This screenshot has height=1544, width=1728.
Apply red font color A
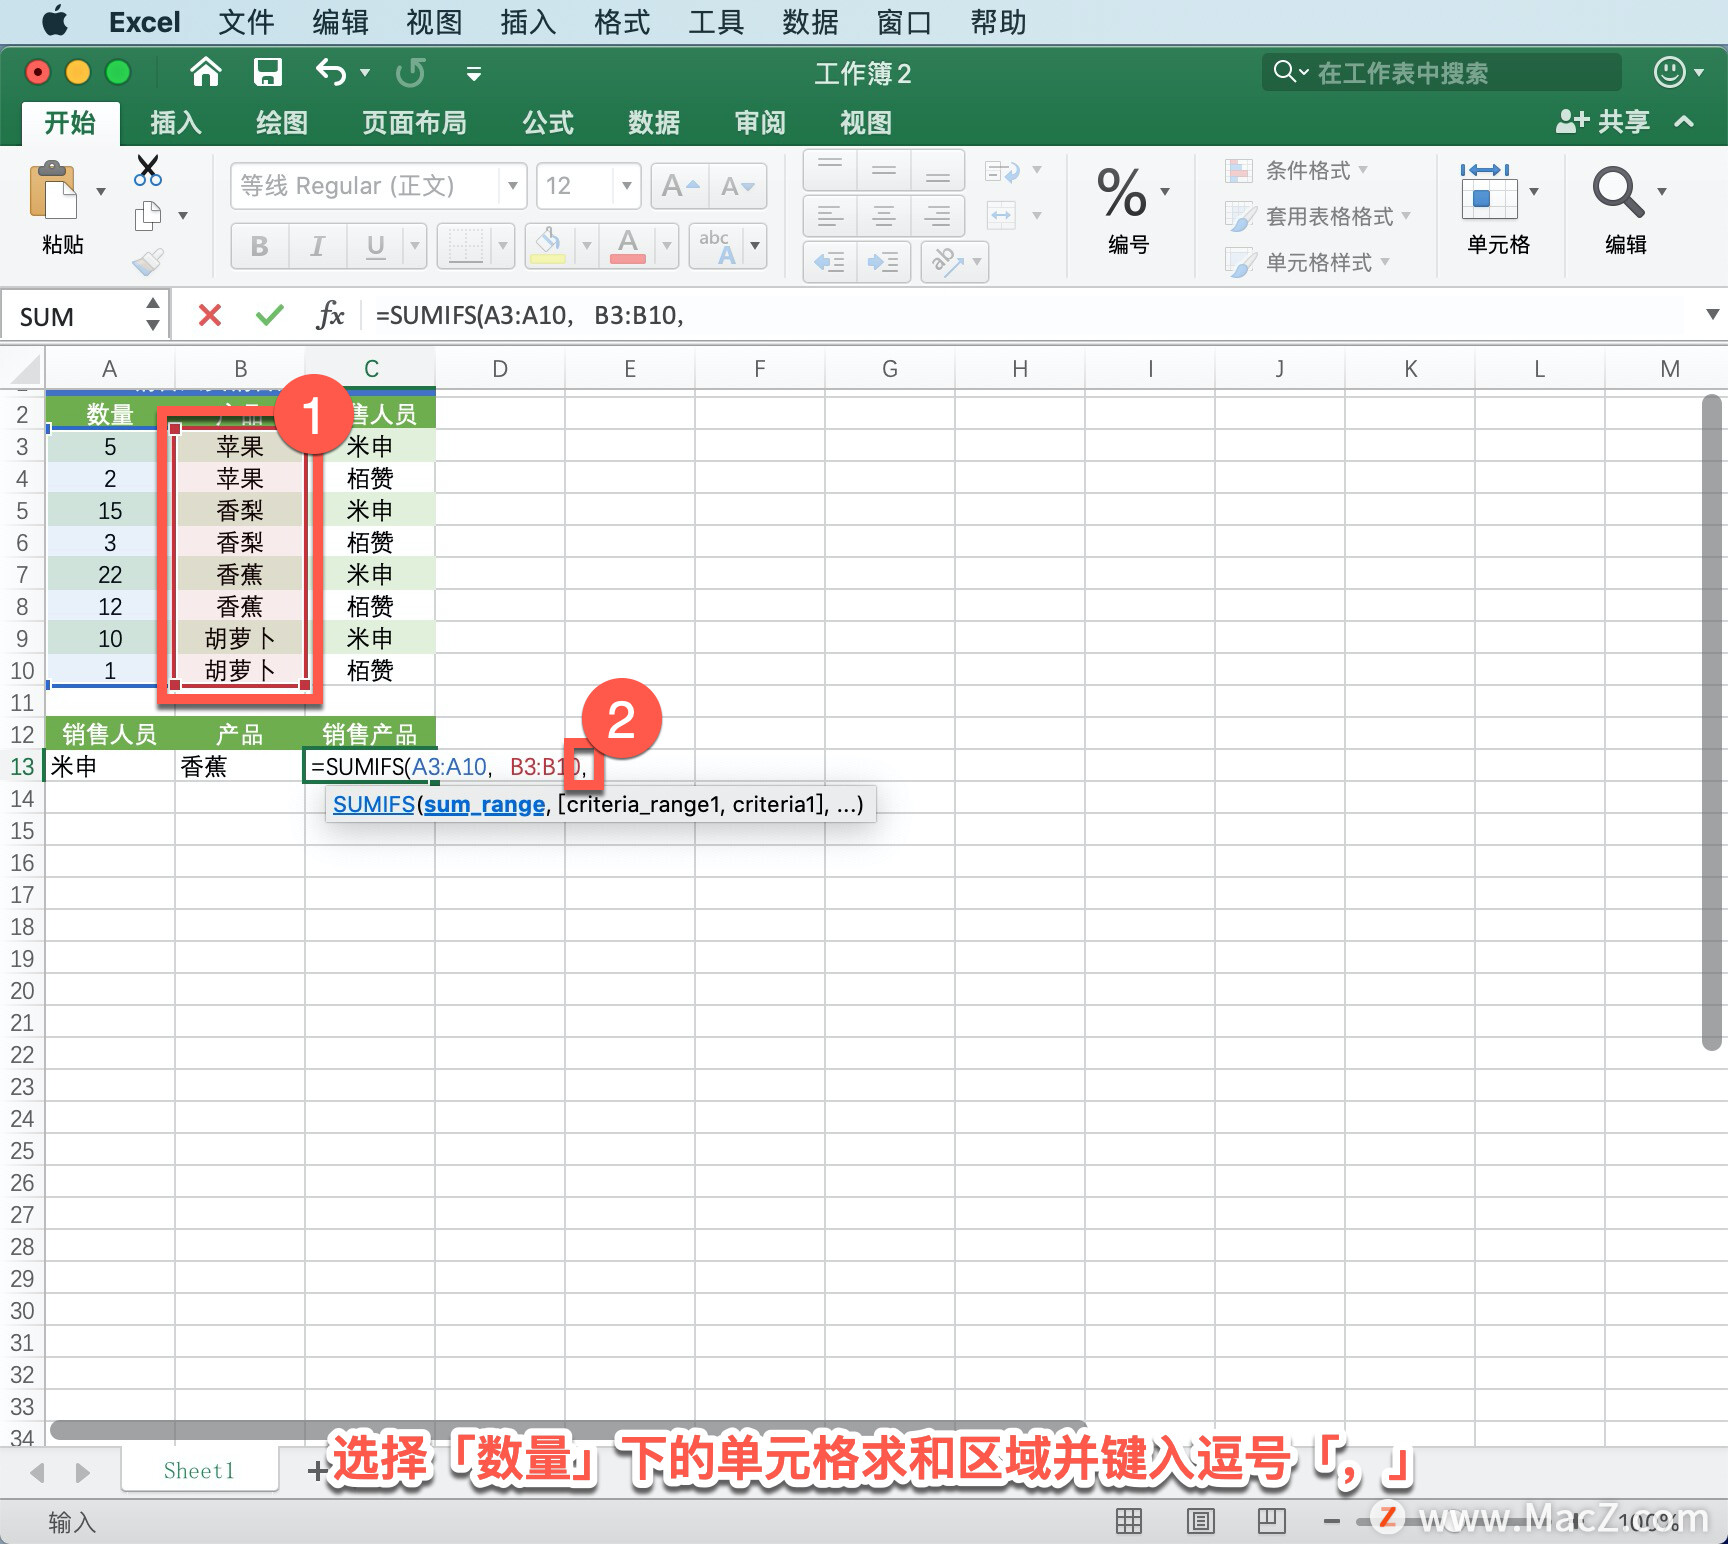(x=628, y=246)
